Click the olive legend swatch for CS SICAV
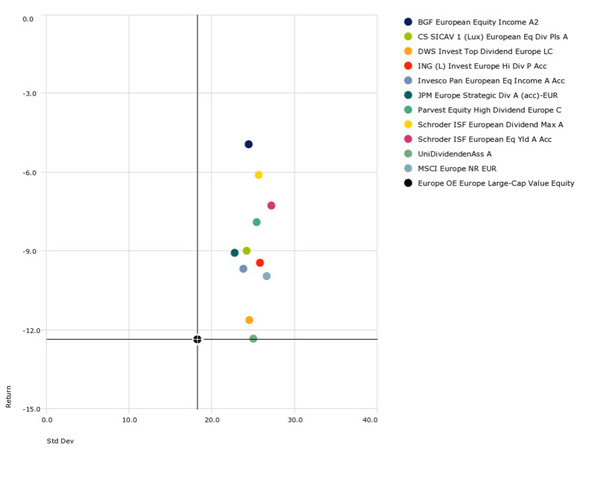The width and height of the screenshot is (600, 487). click(x=408, y=36)
